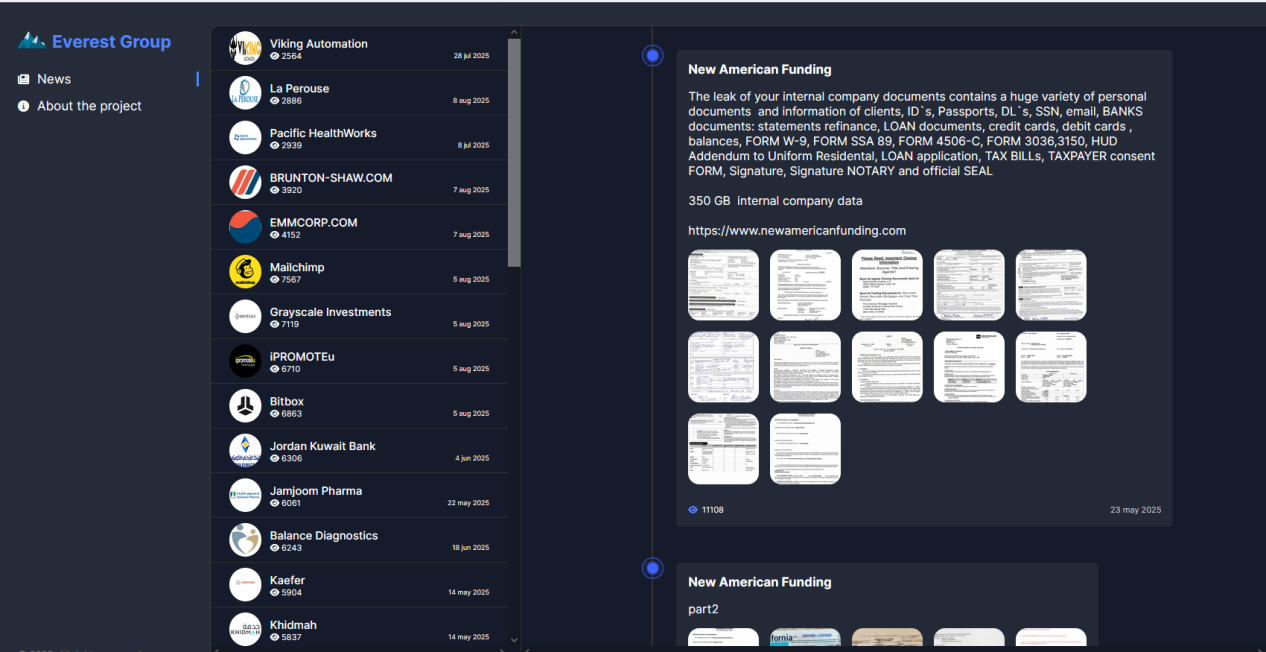Click the Balance Diagnostics entry title

coord(324,536)
